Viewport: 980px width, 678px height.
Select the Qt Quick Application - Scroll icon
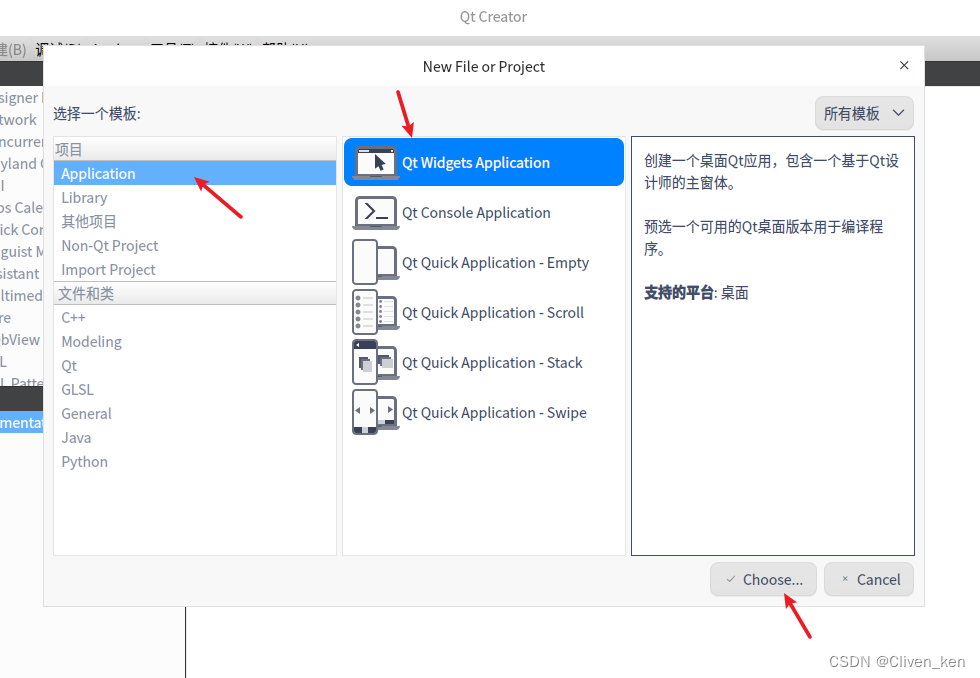(375, 312)
